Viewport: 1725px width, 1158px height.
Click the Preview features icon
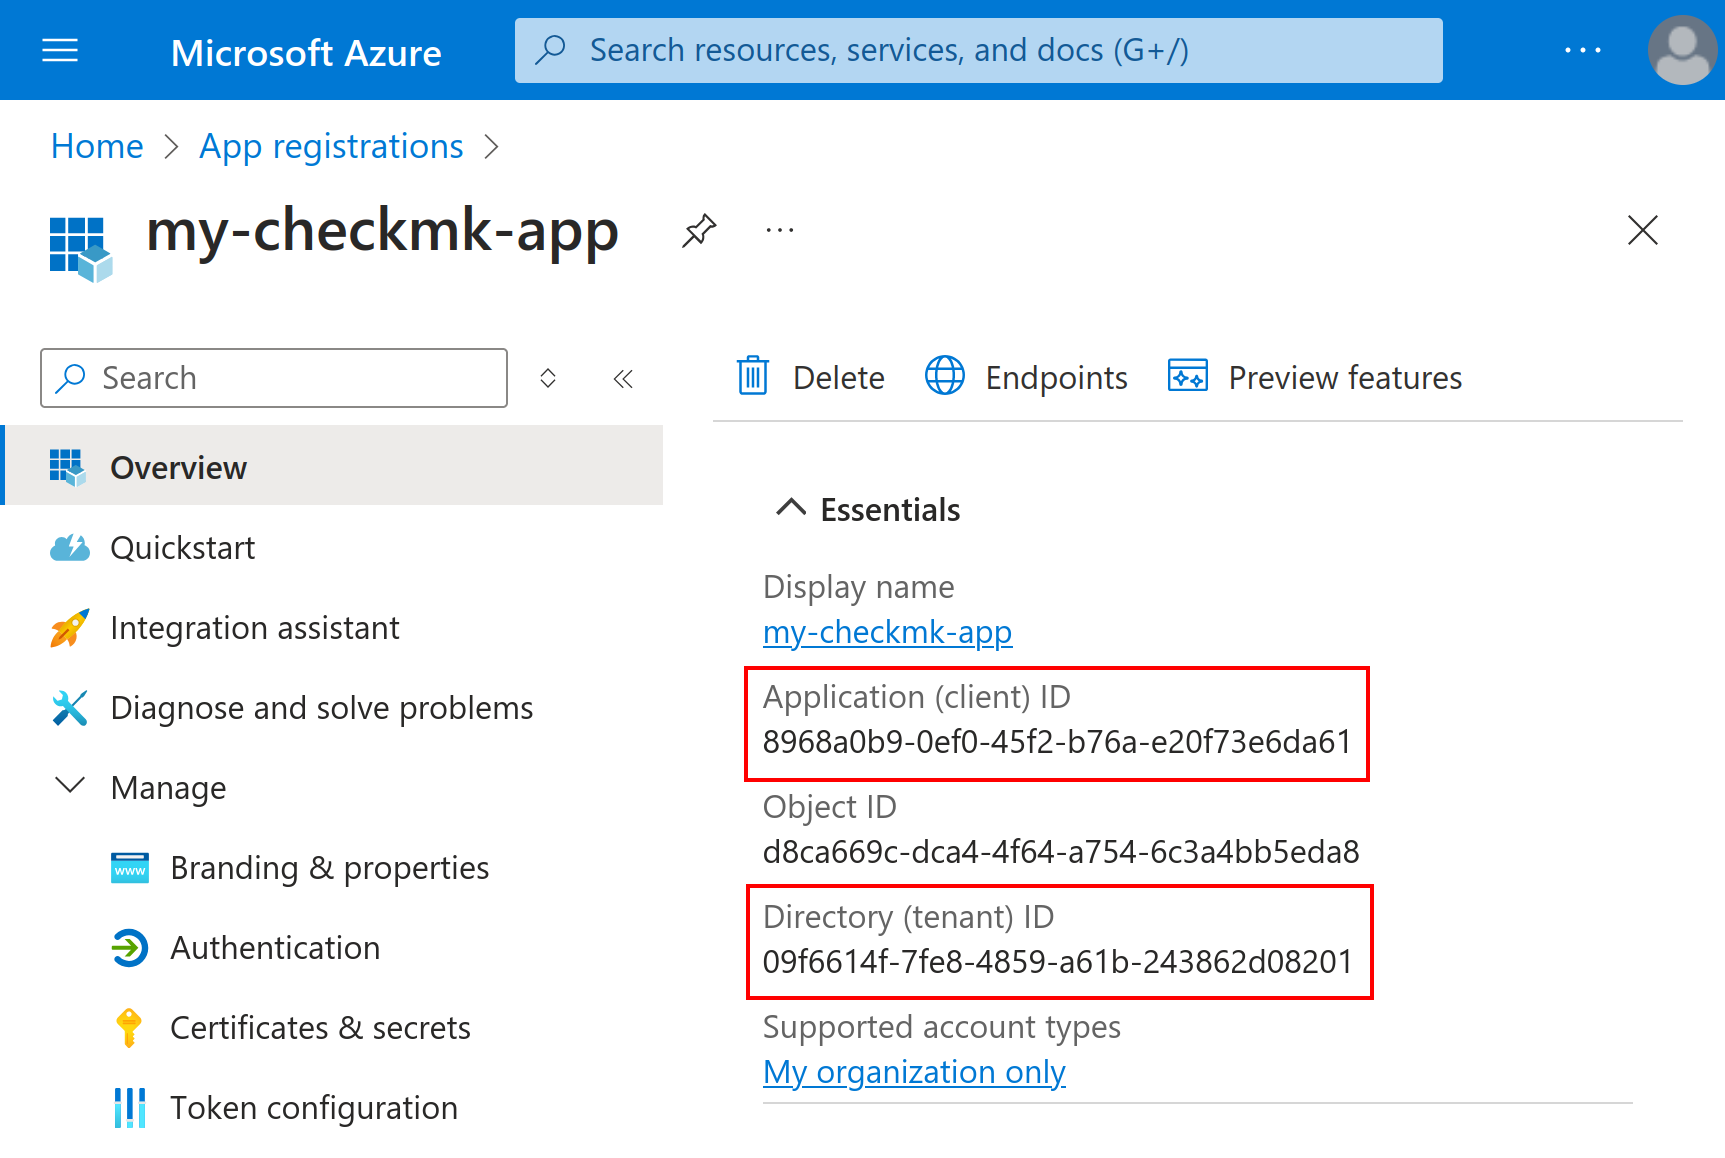coord(1188,376)
